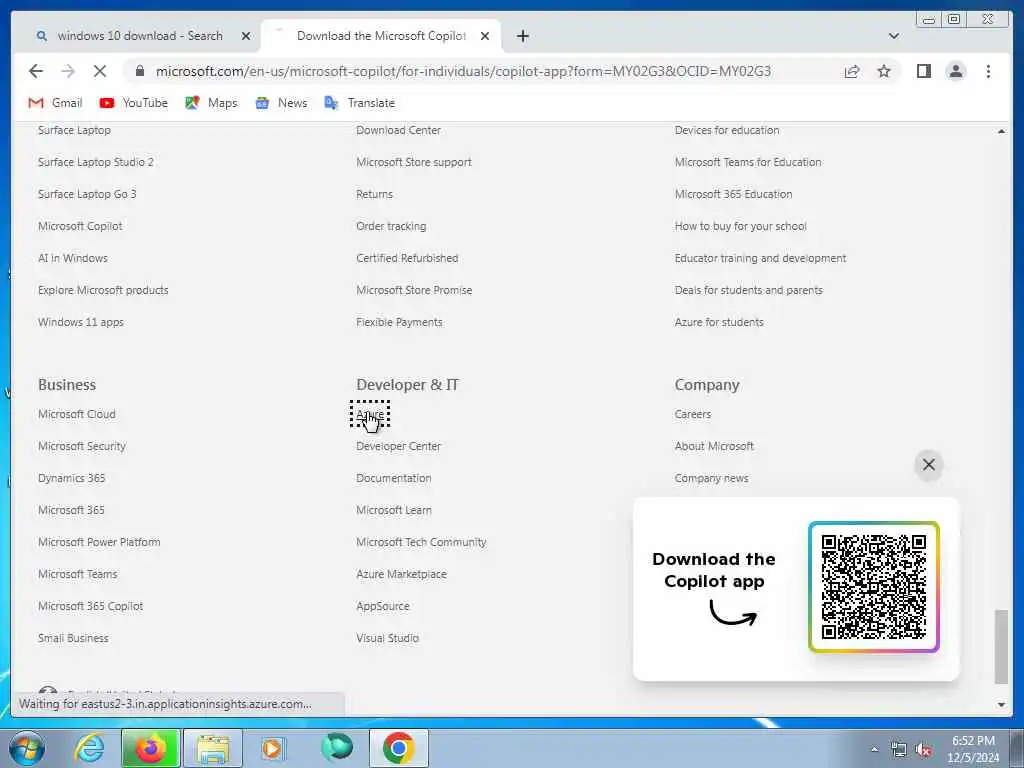Share this page via the share icon

(x=852, y=71)
